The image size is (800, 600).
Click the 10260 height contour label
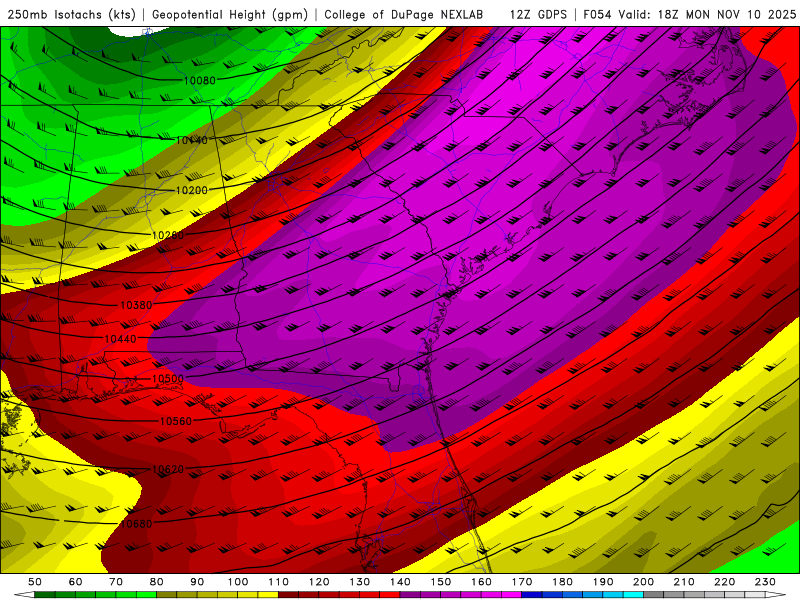click(x=168, y=235)
